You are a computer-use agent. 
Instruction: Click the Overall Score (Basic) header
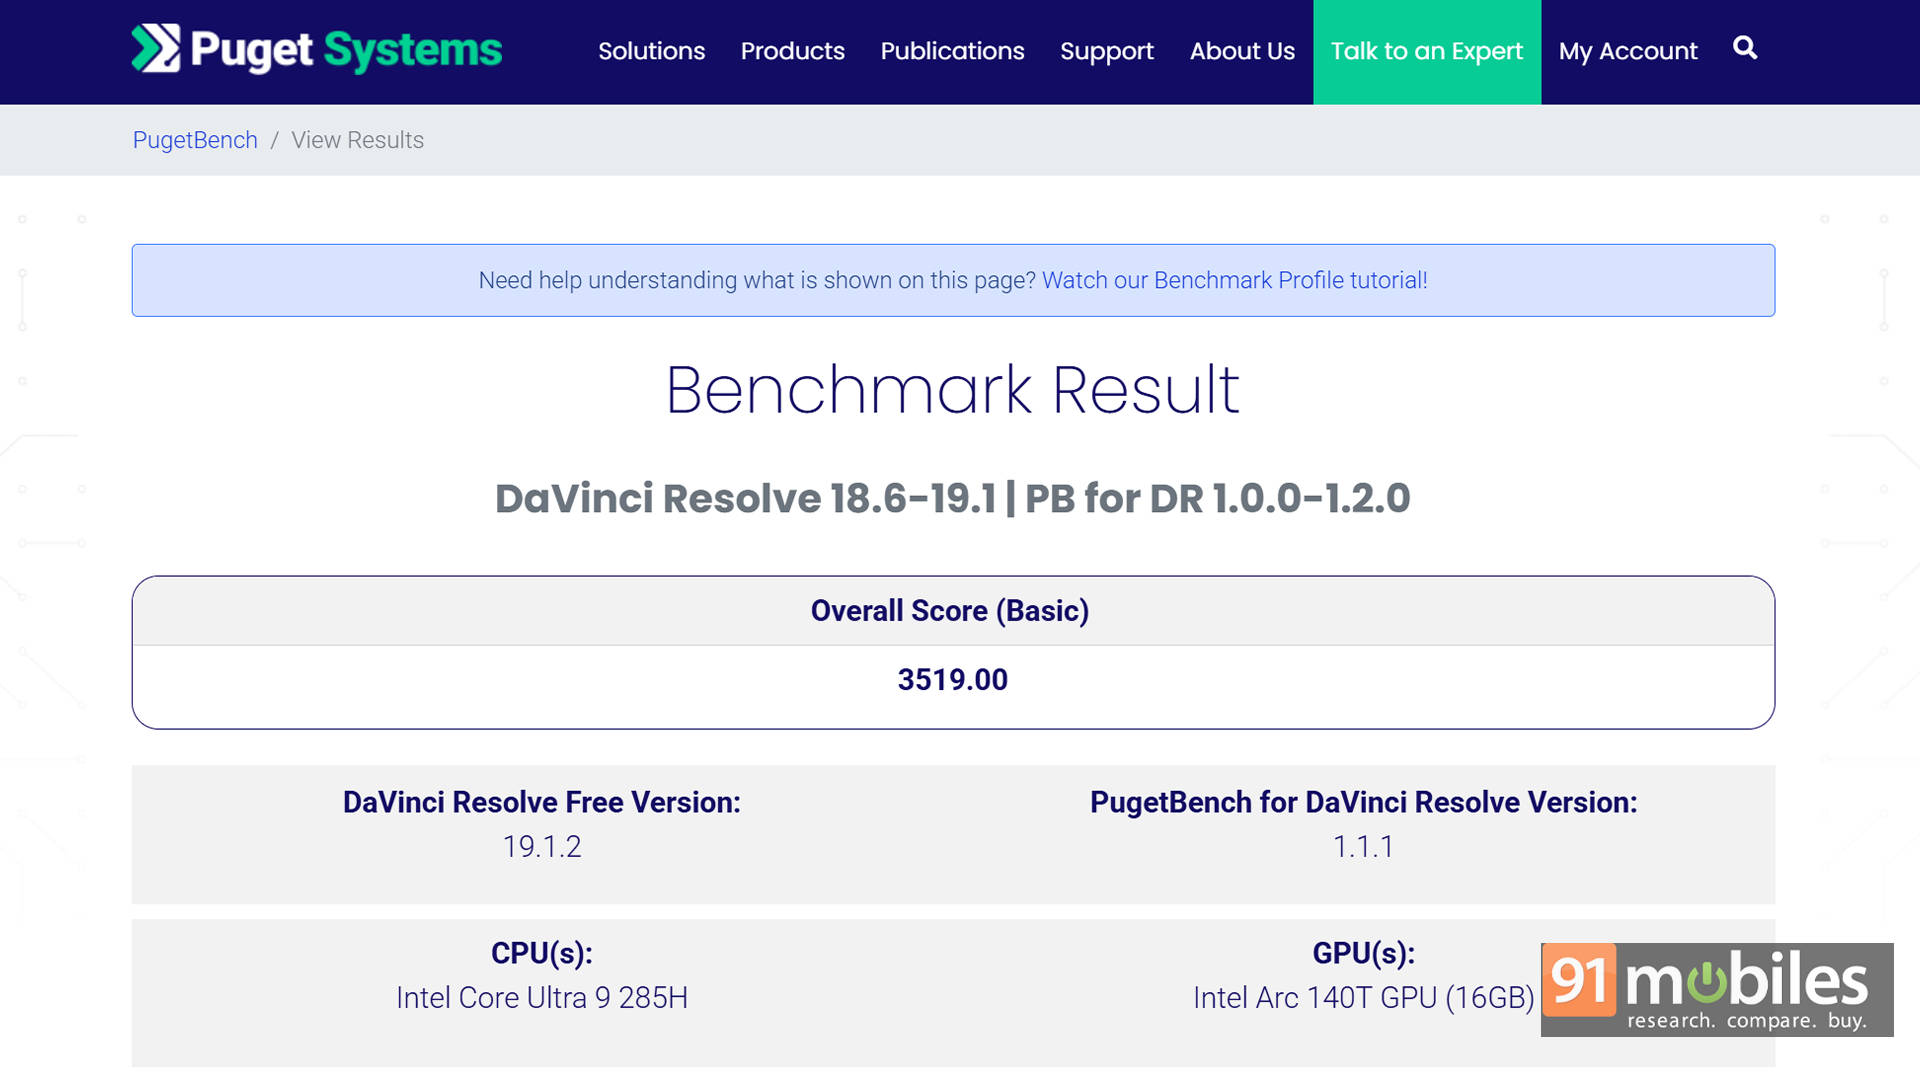coord(950,610)
